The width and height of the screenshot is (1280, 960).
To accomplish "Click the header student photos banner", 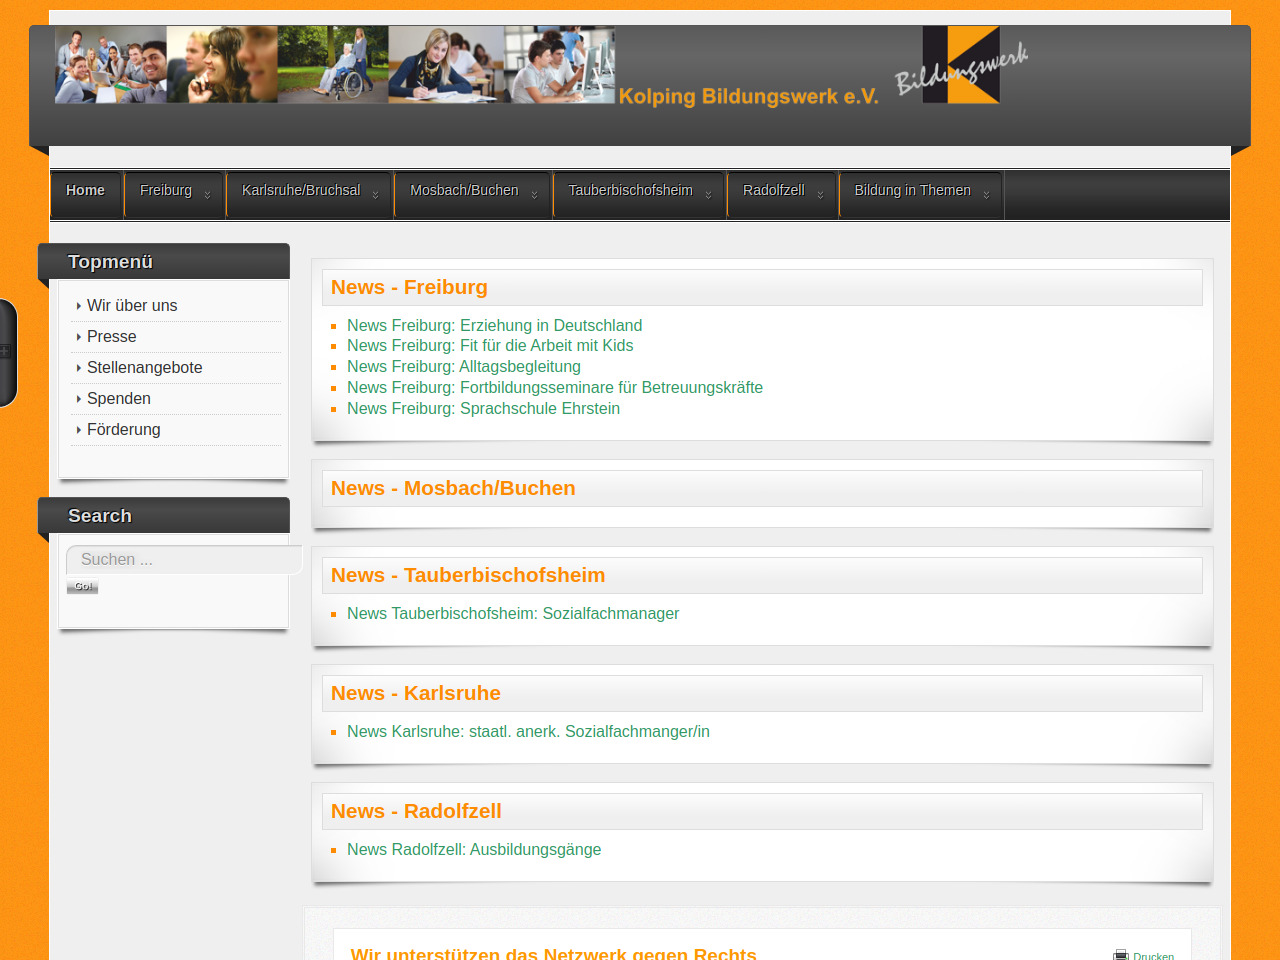I will tap(334, 65).
